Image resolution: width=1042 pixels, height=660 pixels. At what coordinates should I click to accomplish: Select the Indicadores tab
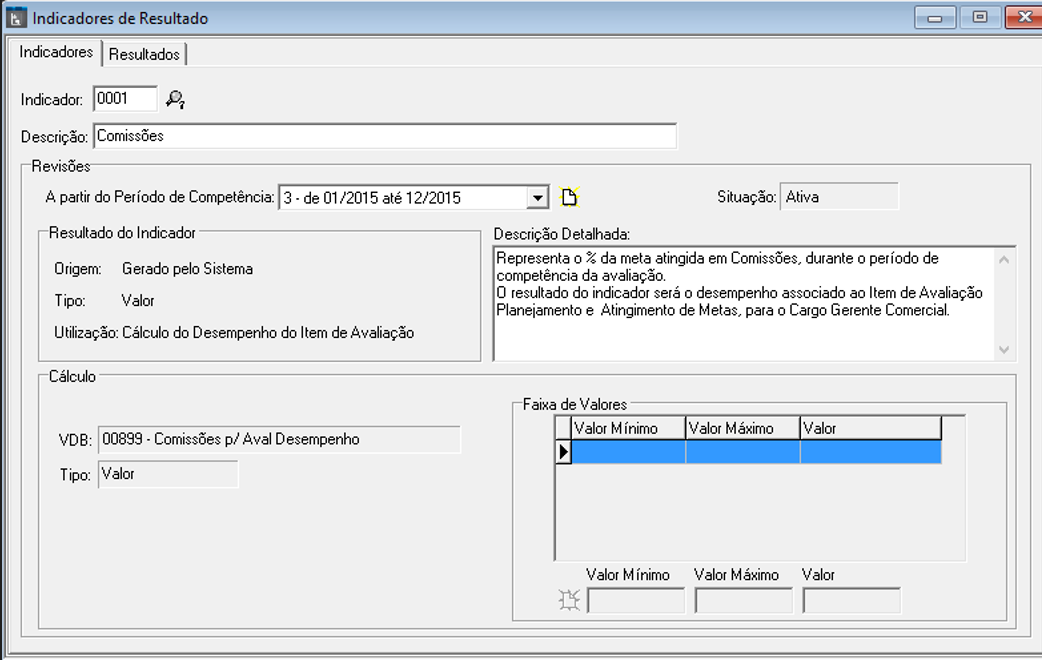pyautogui.click(x=56, y=52)
